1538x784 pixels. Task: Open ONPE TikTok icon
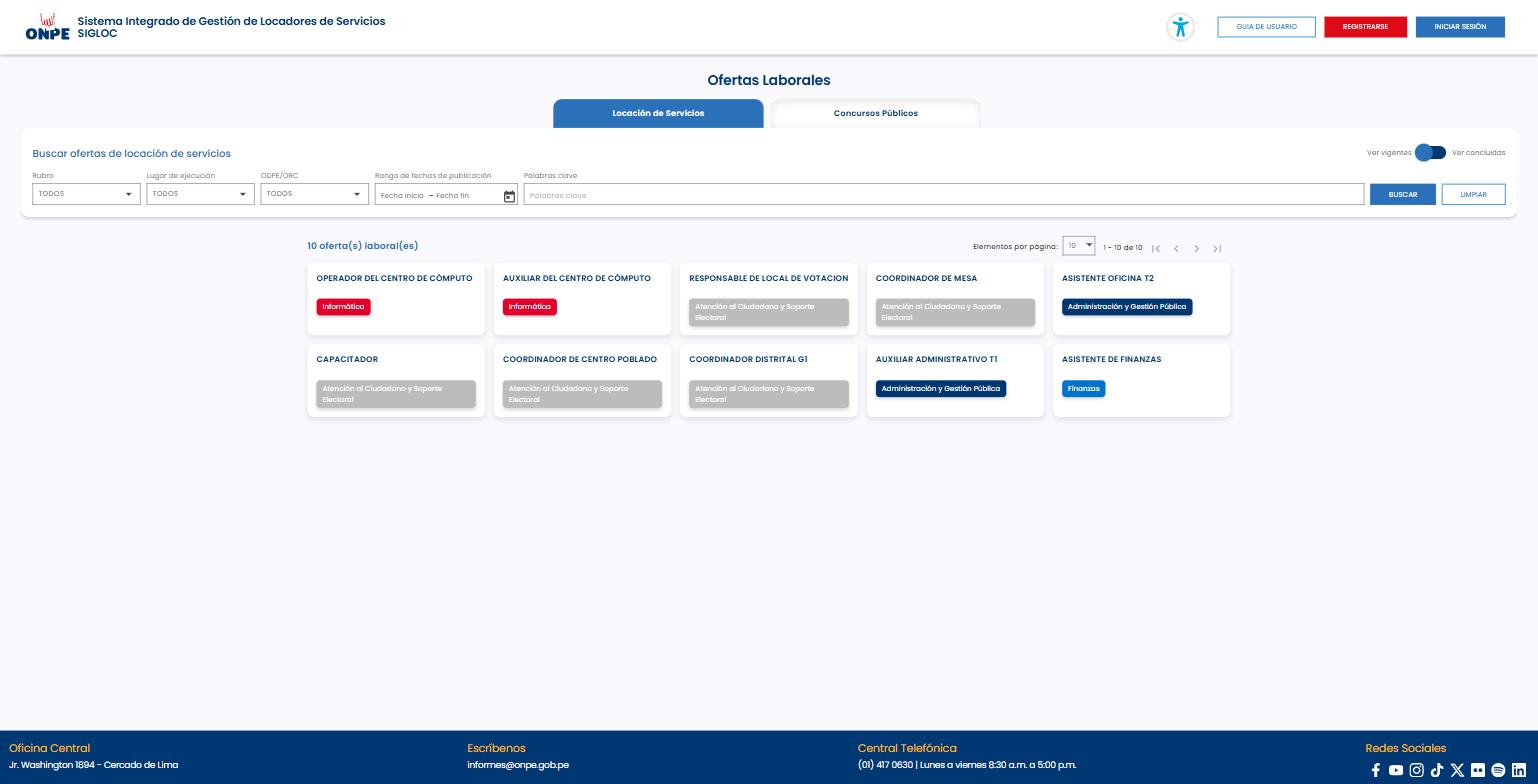coord(1437,770)
